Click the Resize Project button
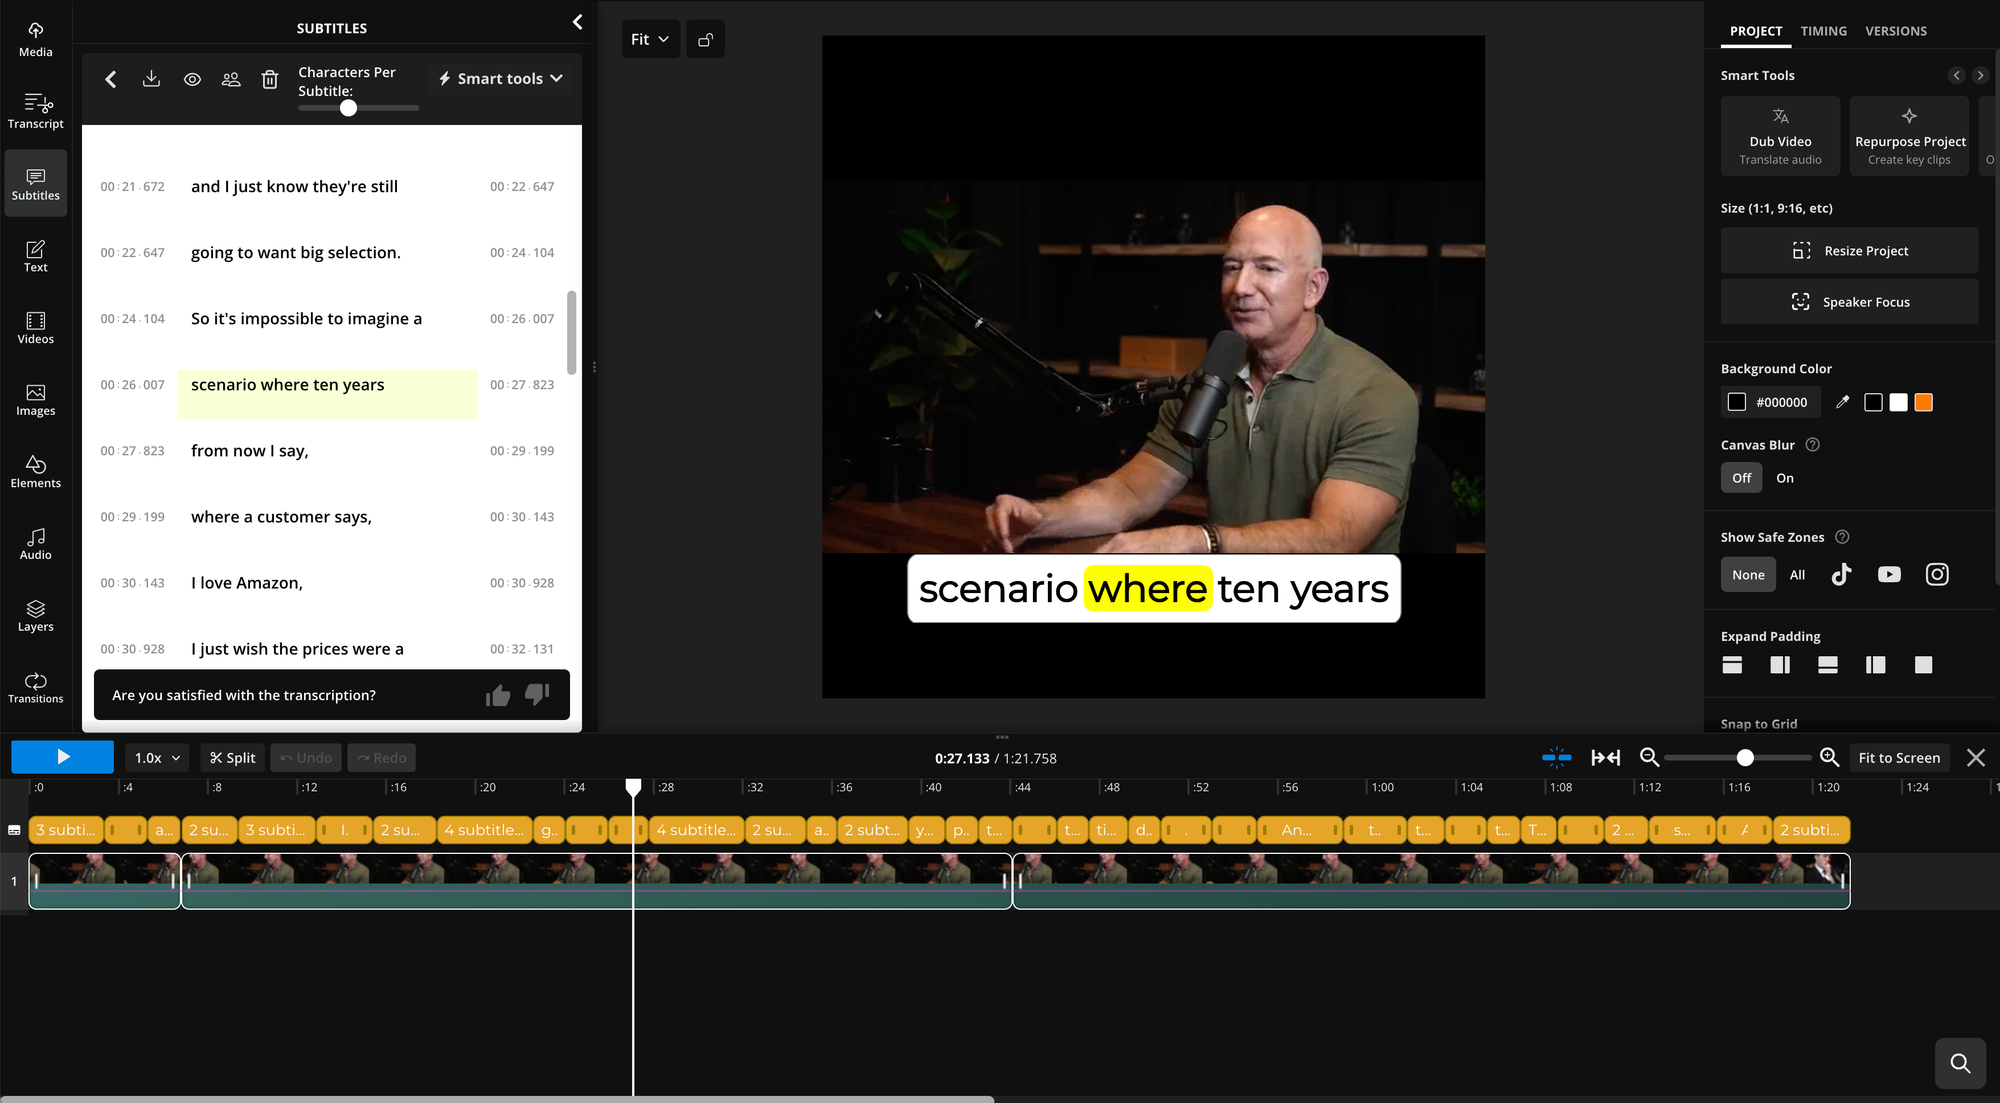The width and height of the screenshot is (2000, 1103). (1848, 251)
